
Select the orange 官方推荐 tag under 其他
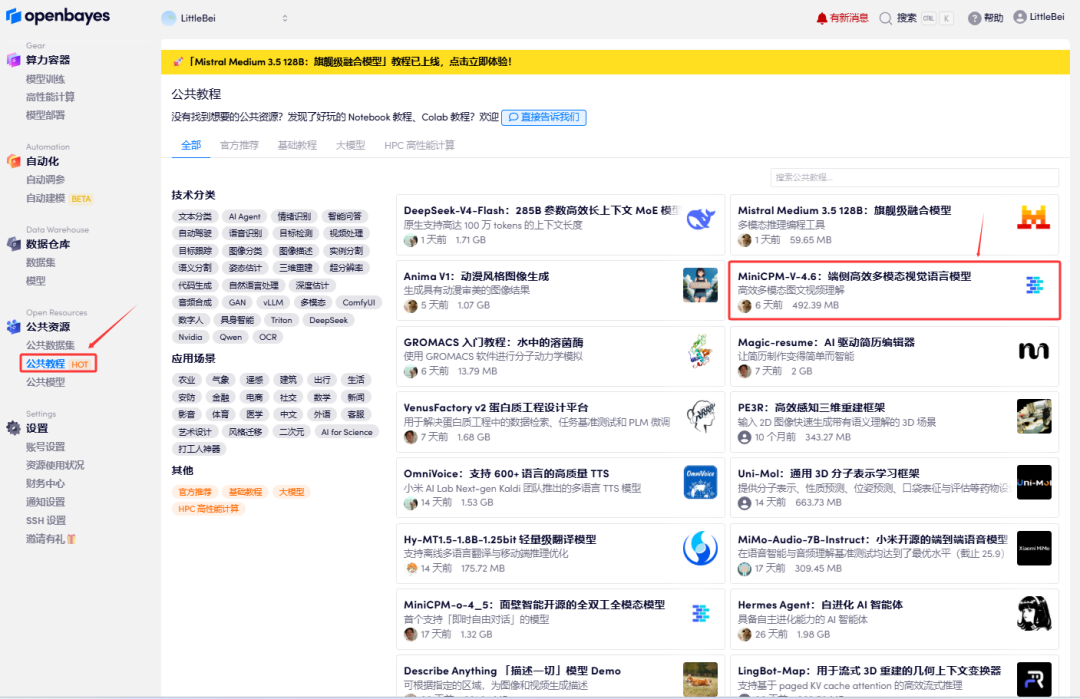pyautogui.click(x=195, y=492)
